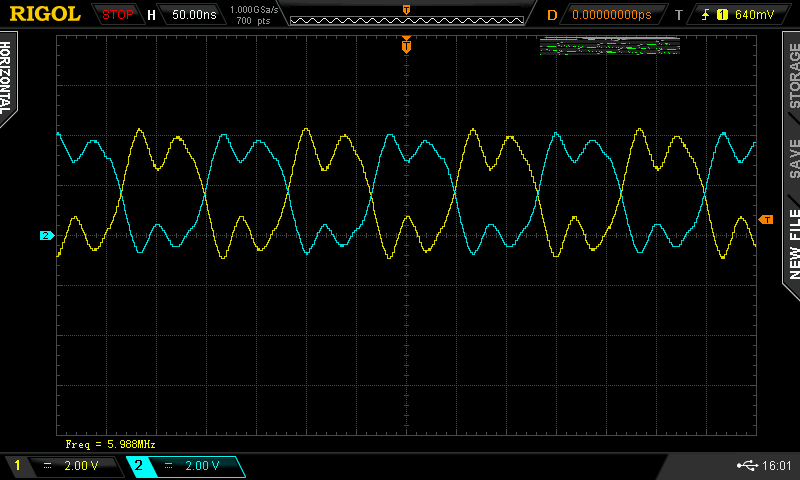Select the NEW FILE menu tab
This screenshot has width=800, height=480.
pos(794,244)
